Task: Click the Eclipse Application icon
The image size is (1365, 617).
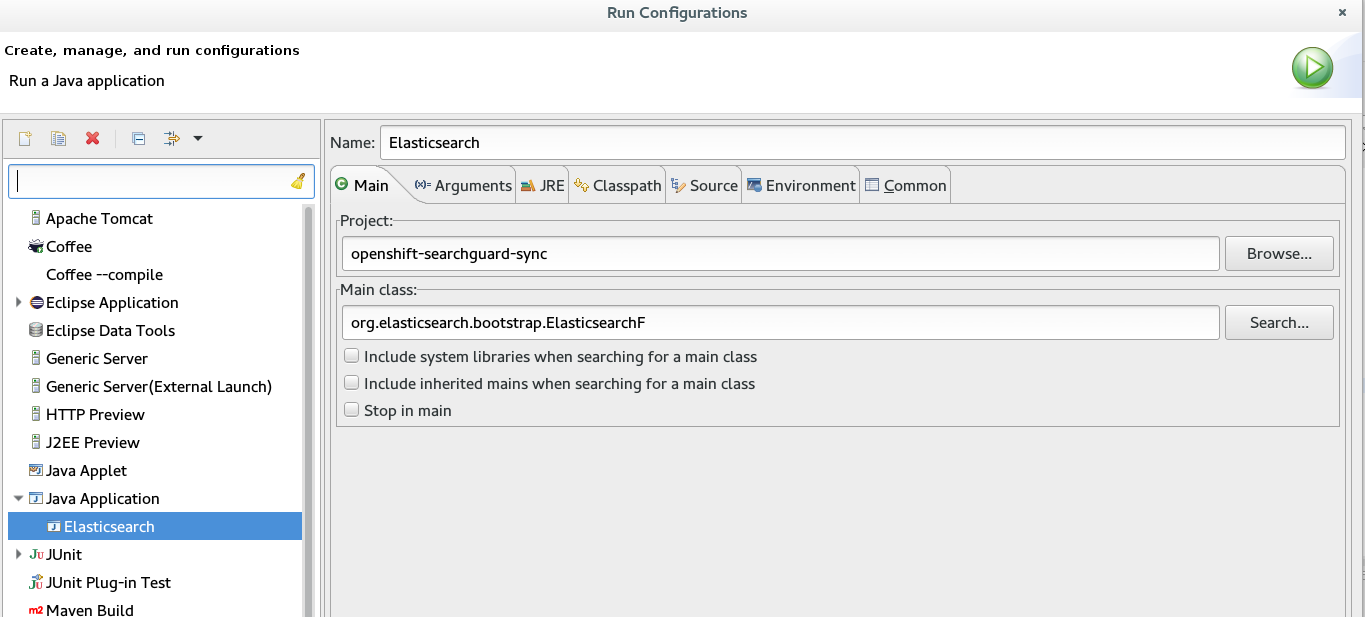Action: [x=36, y=302]
